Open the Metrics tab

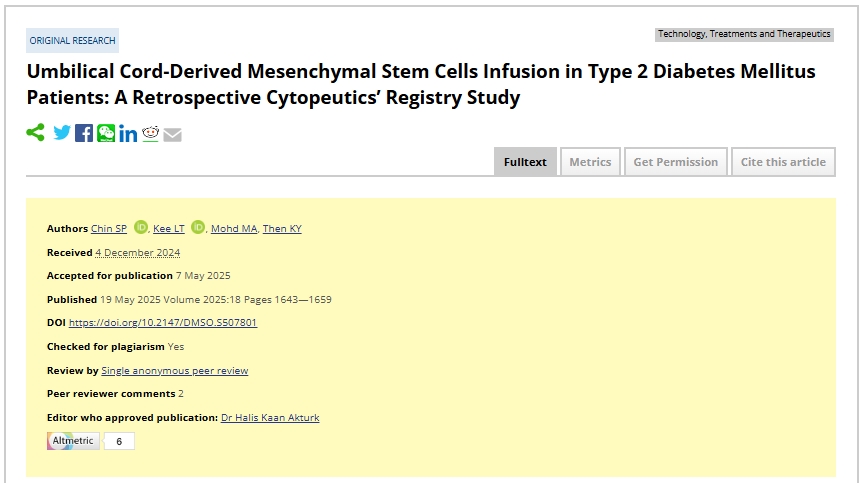(x=590, y=162)
